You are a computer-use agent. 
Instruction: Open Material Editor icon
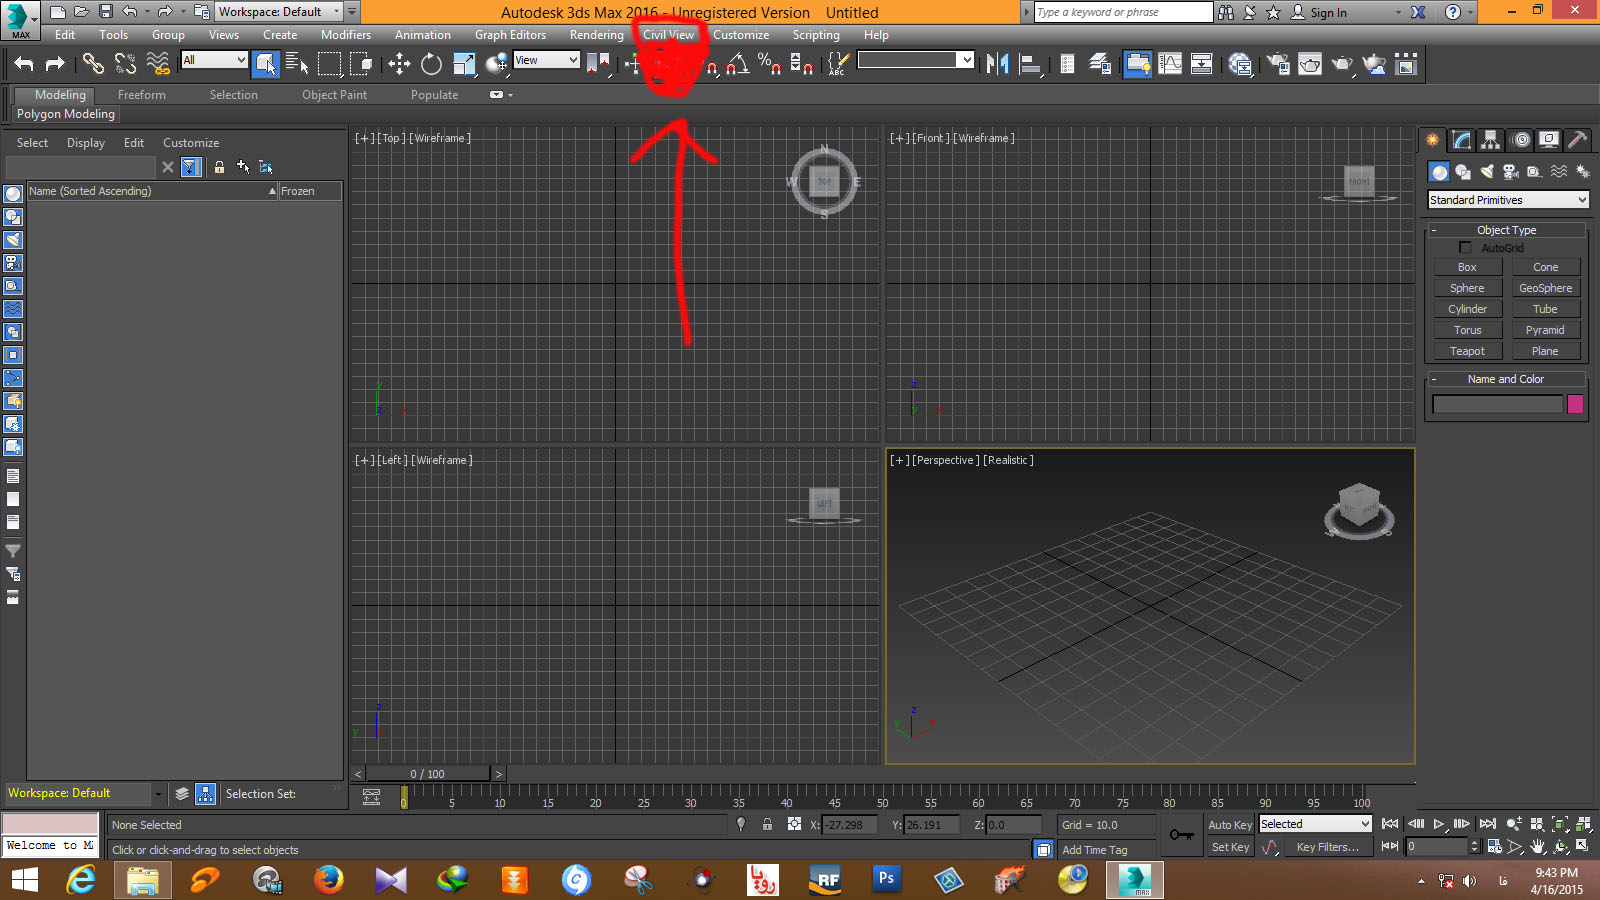coord(1240,65)
